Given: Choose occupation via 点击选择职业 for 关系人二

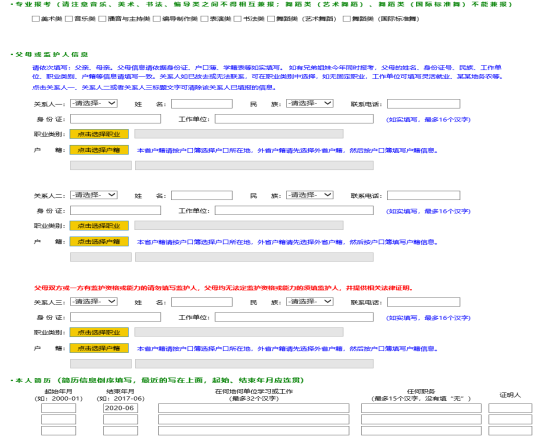Looking at the screenshot, I should point(99,226).
